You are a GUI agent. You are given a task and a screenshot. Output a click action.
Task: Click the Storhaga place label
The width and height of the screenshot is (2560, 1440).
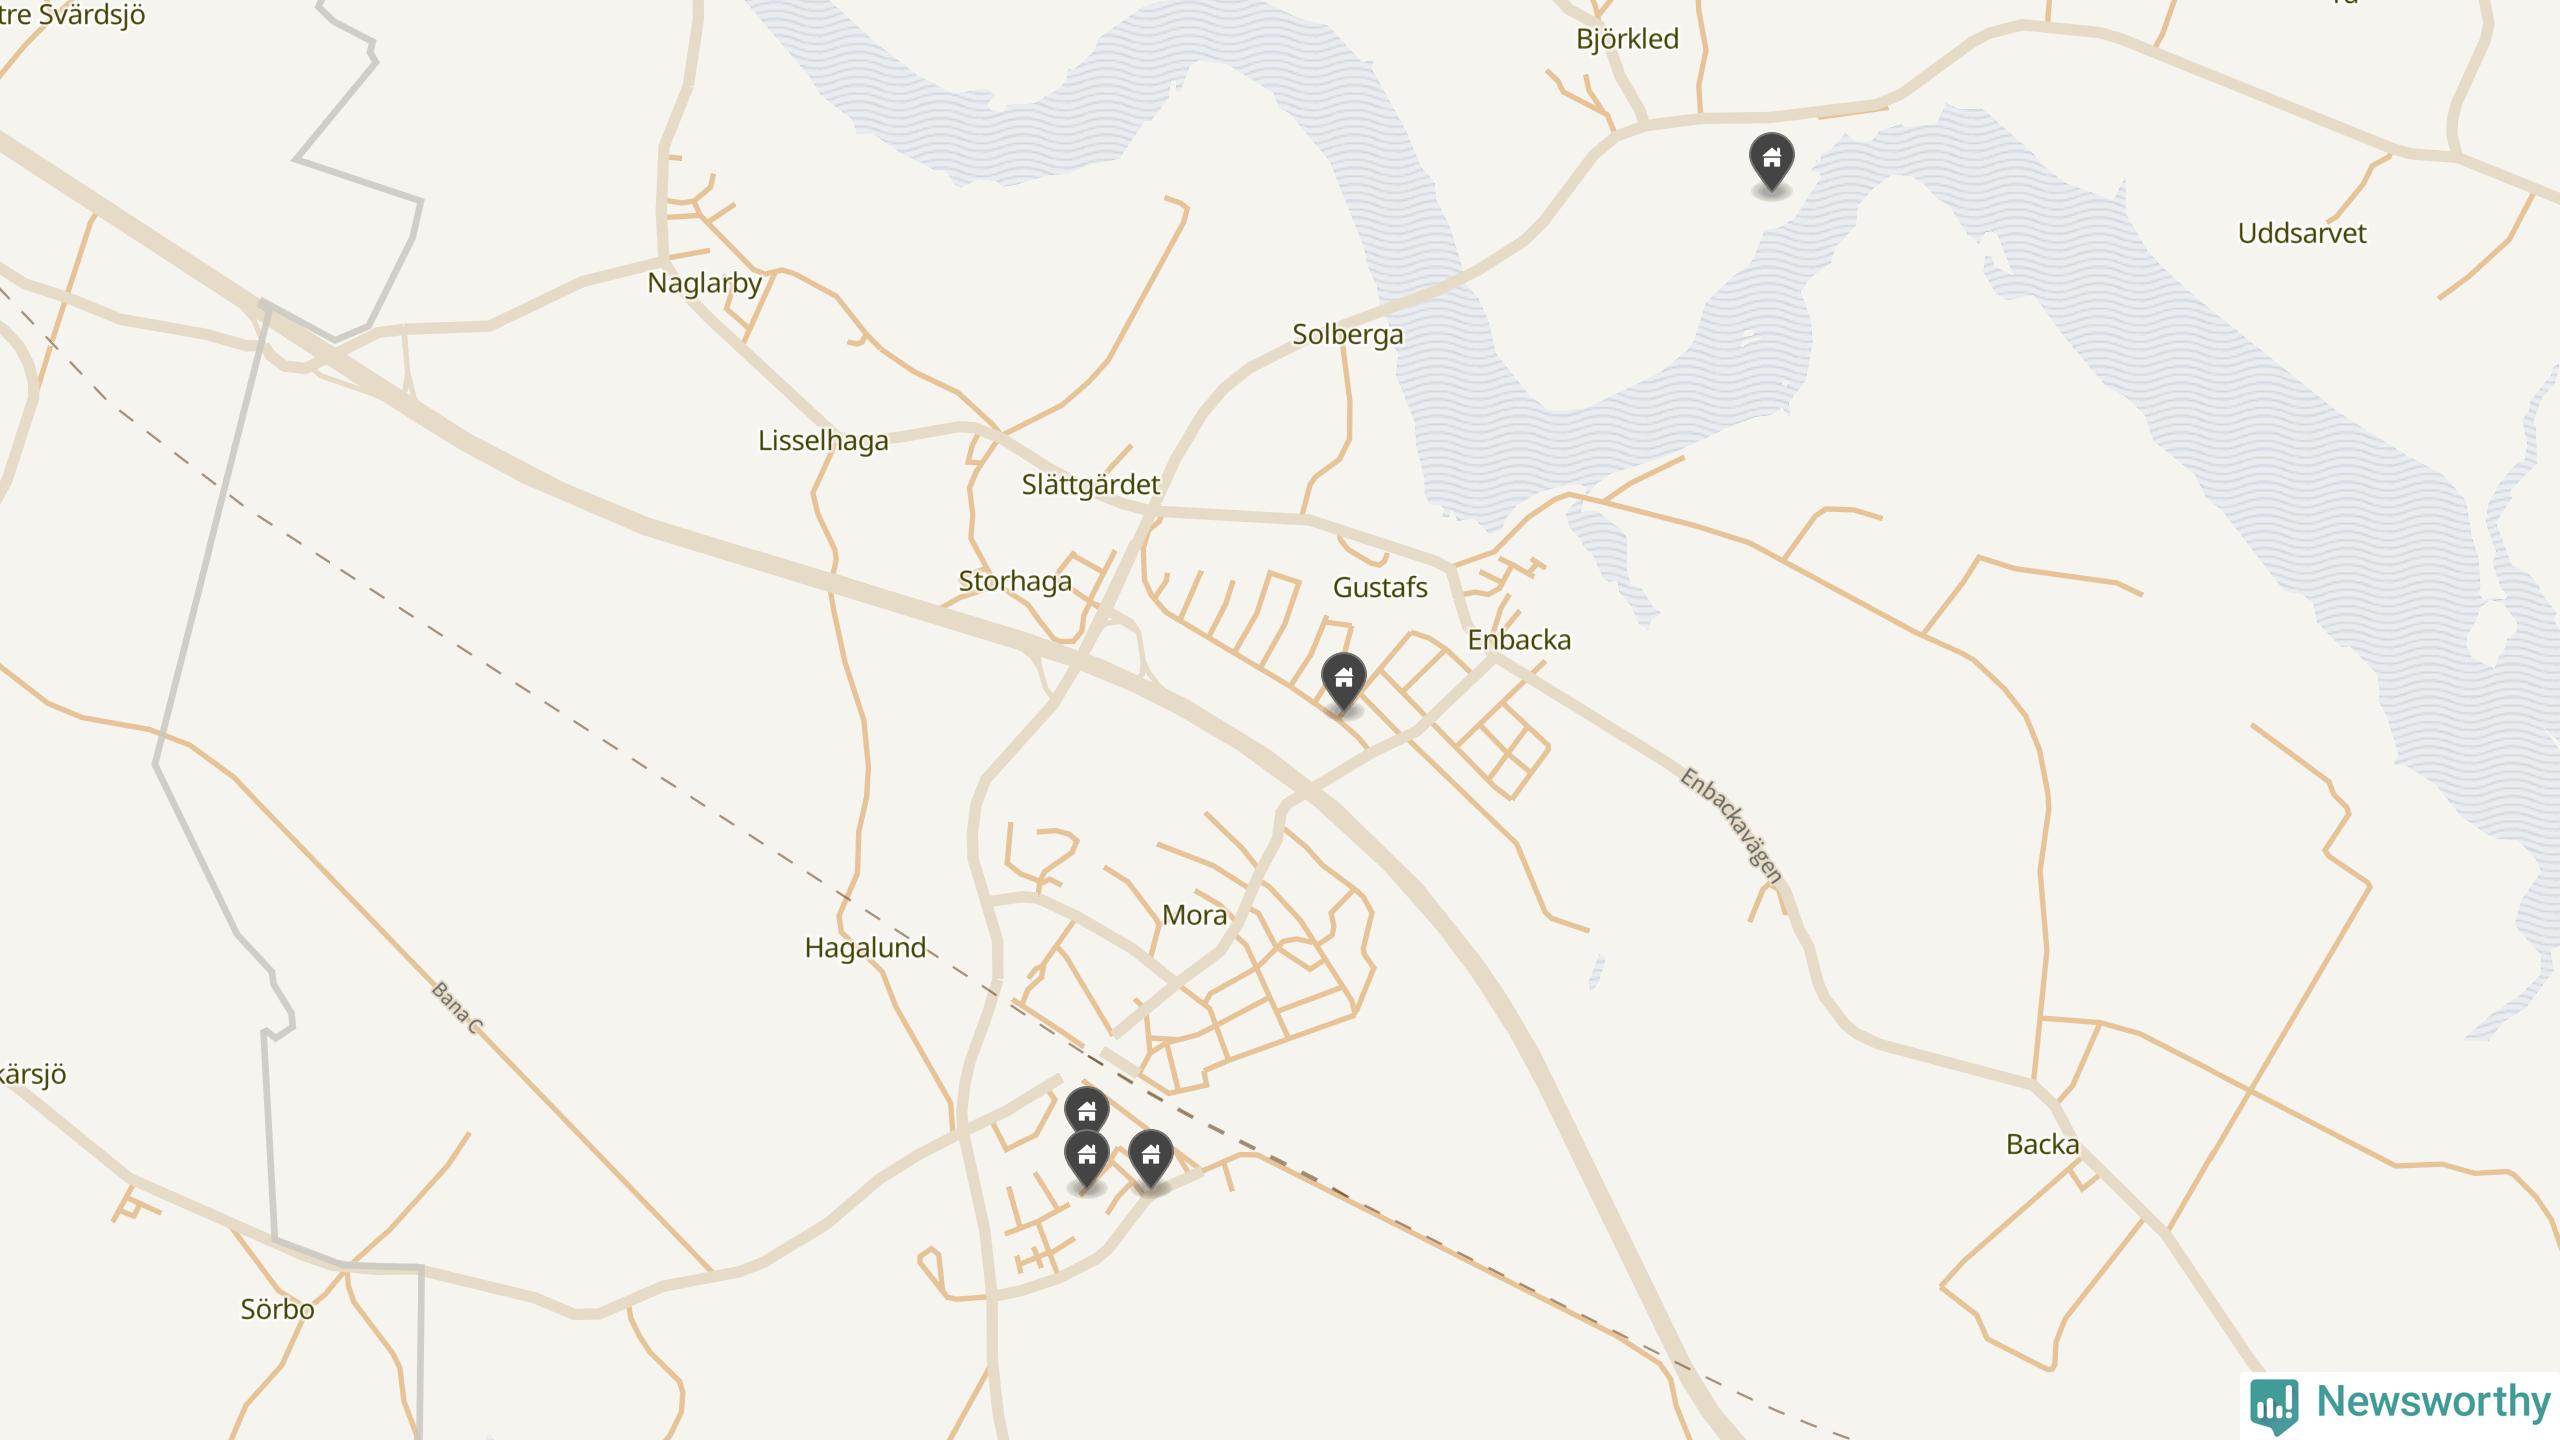[x=1015, y=582]
